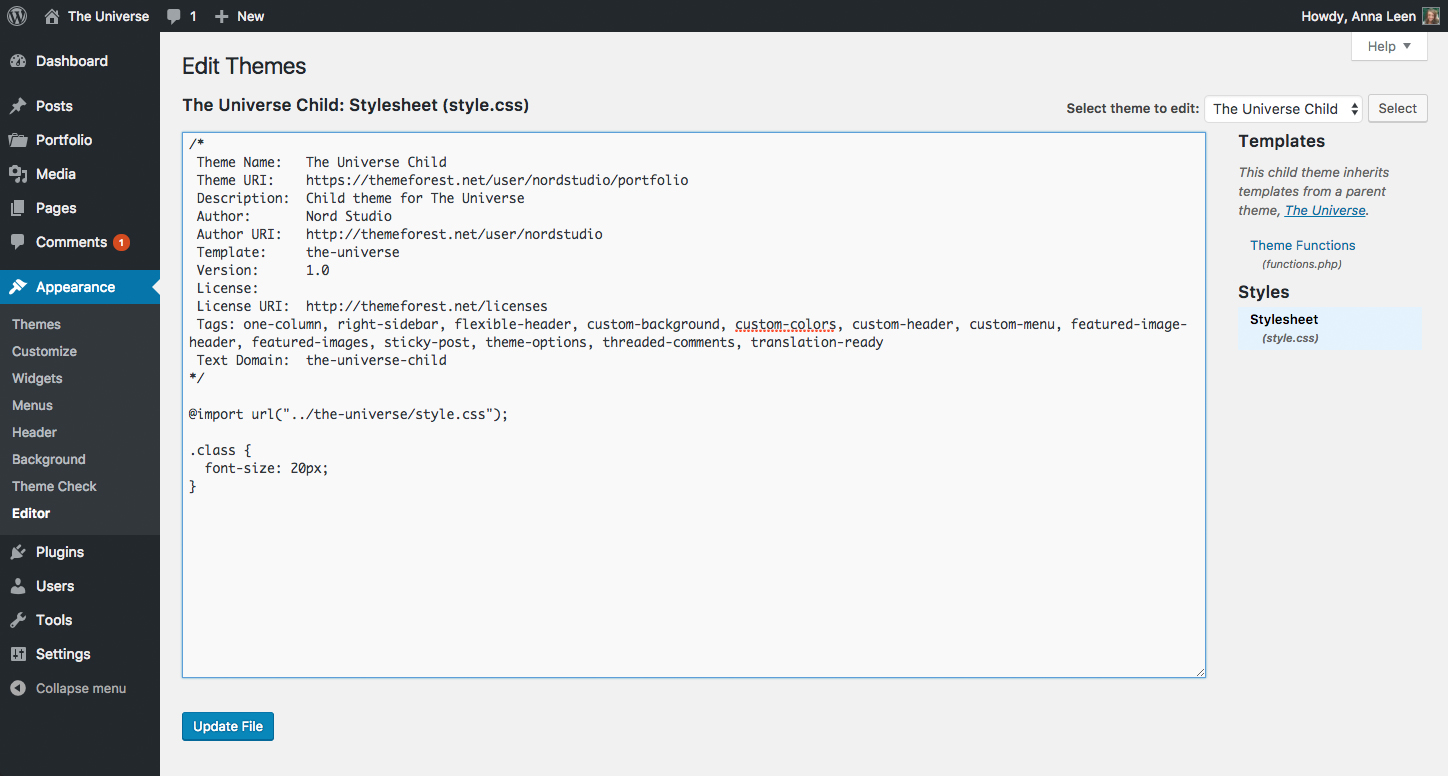Select Editor submenu item

pyautogui.click(x=31, y=513)
